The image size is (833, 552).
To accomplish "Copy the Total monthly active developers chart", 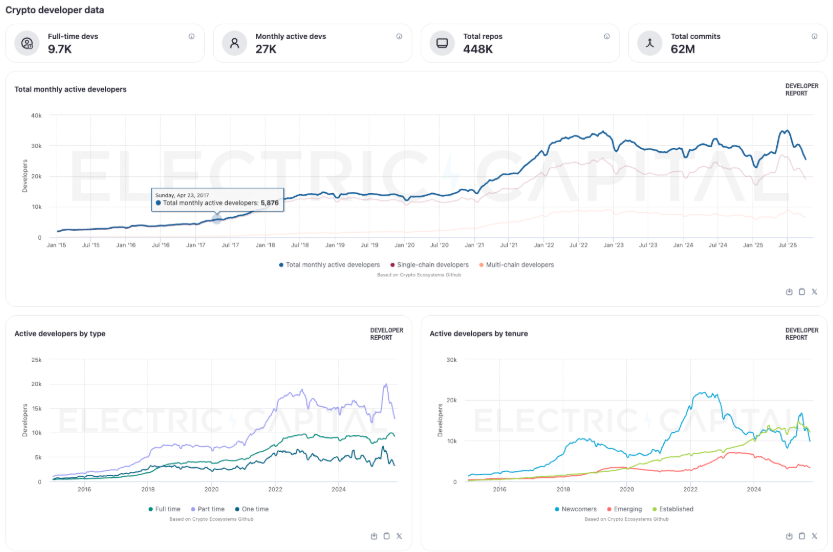I will pos(802,291).
